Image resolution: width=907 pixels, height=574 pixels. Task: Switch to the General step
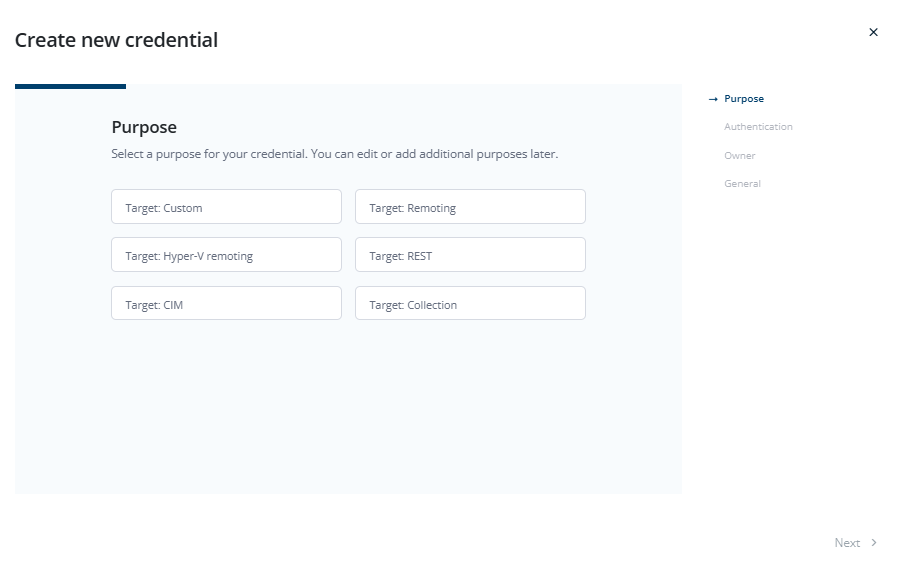coord(742,183)
